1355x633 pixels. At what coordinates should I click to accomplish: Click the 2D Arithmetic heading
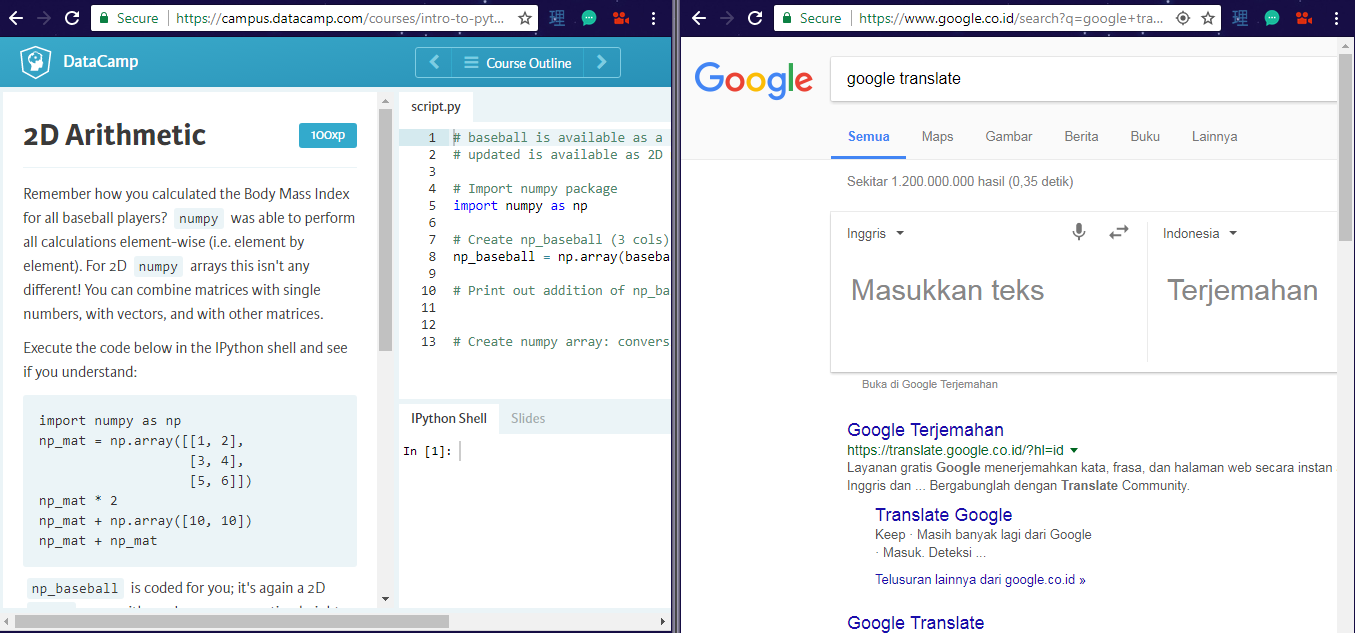coord(115,135)
